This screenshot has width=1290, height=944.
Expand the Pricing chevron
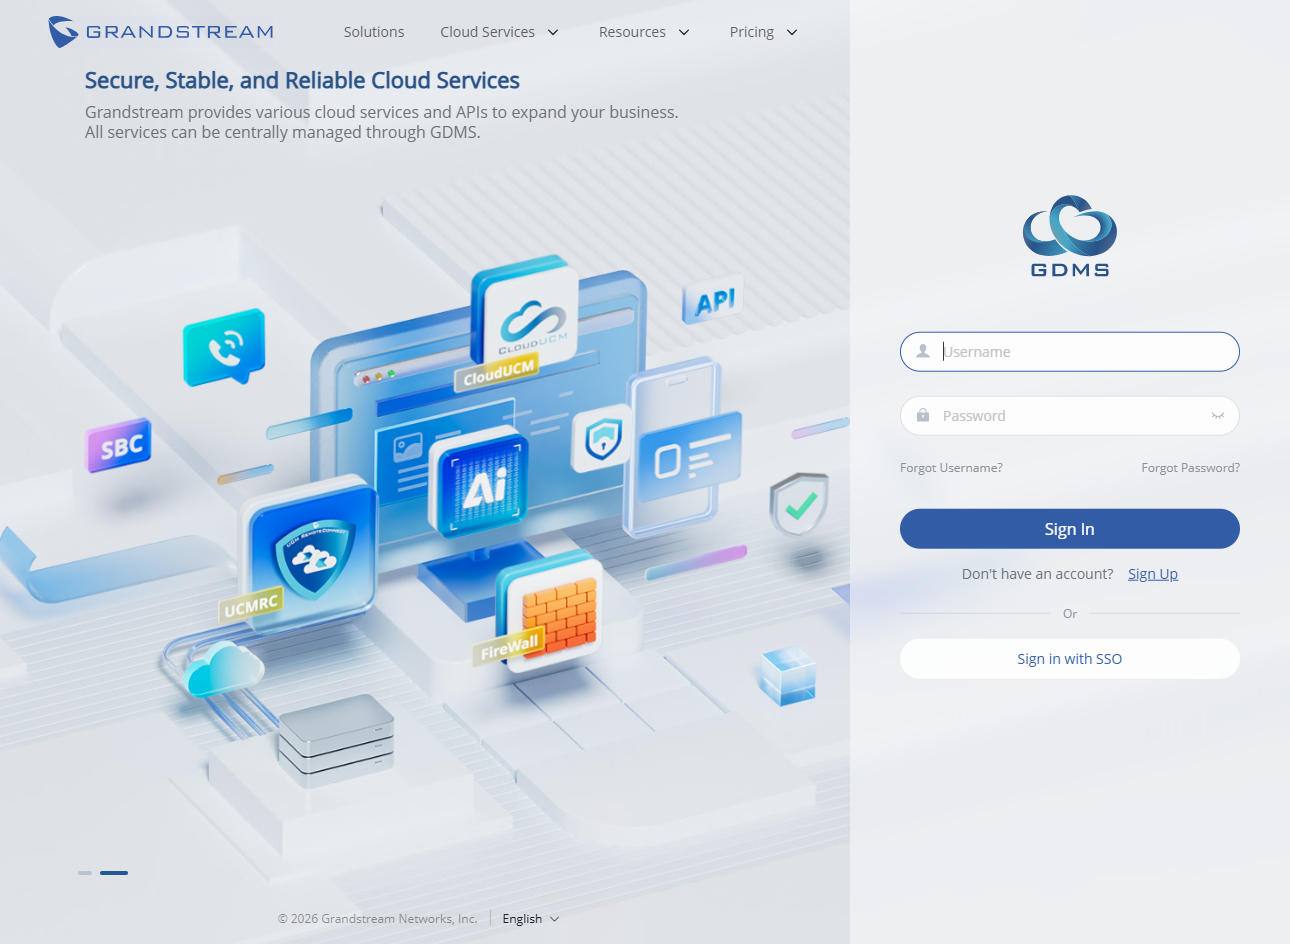coord(792,32)
